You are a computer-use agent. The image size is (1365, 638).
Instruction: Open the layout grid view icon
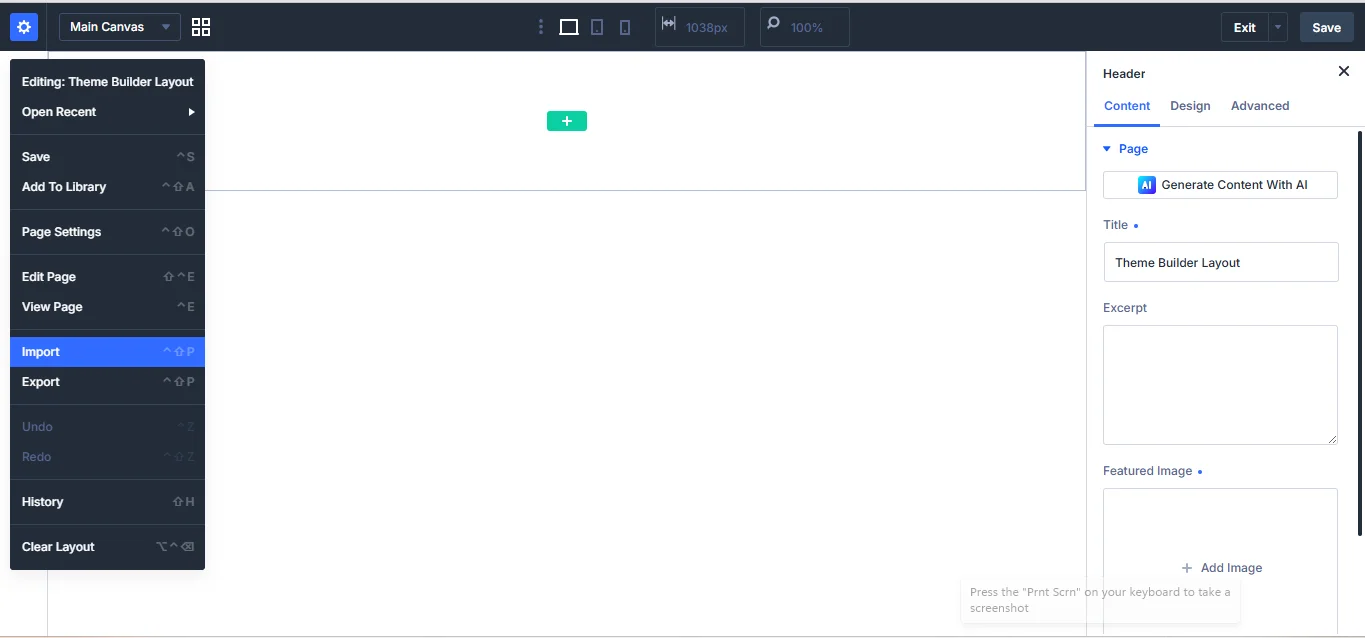tap(201, 27)
